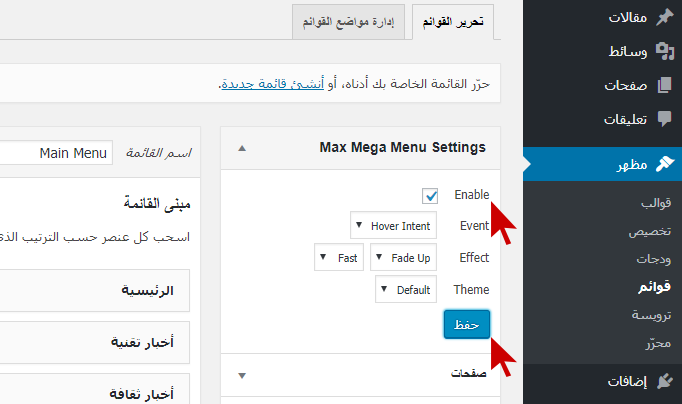Save settings with the حفظ button
This screenshot has height=404, width=682.
(467, 324)
